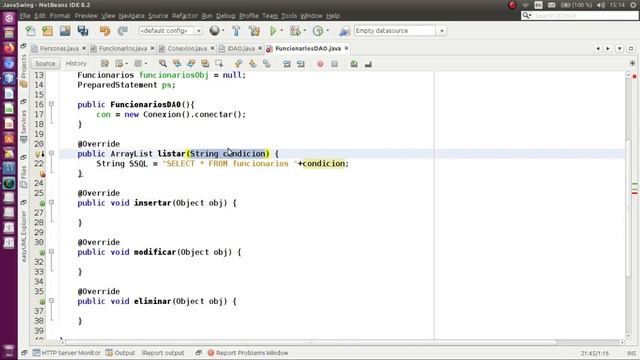Open Firefox from the Ubuntu launcher
640x360 pixels.
(9, 49)
